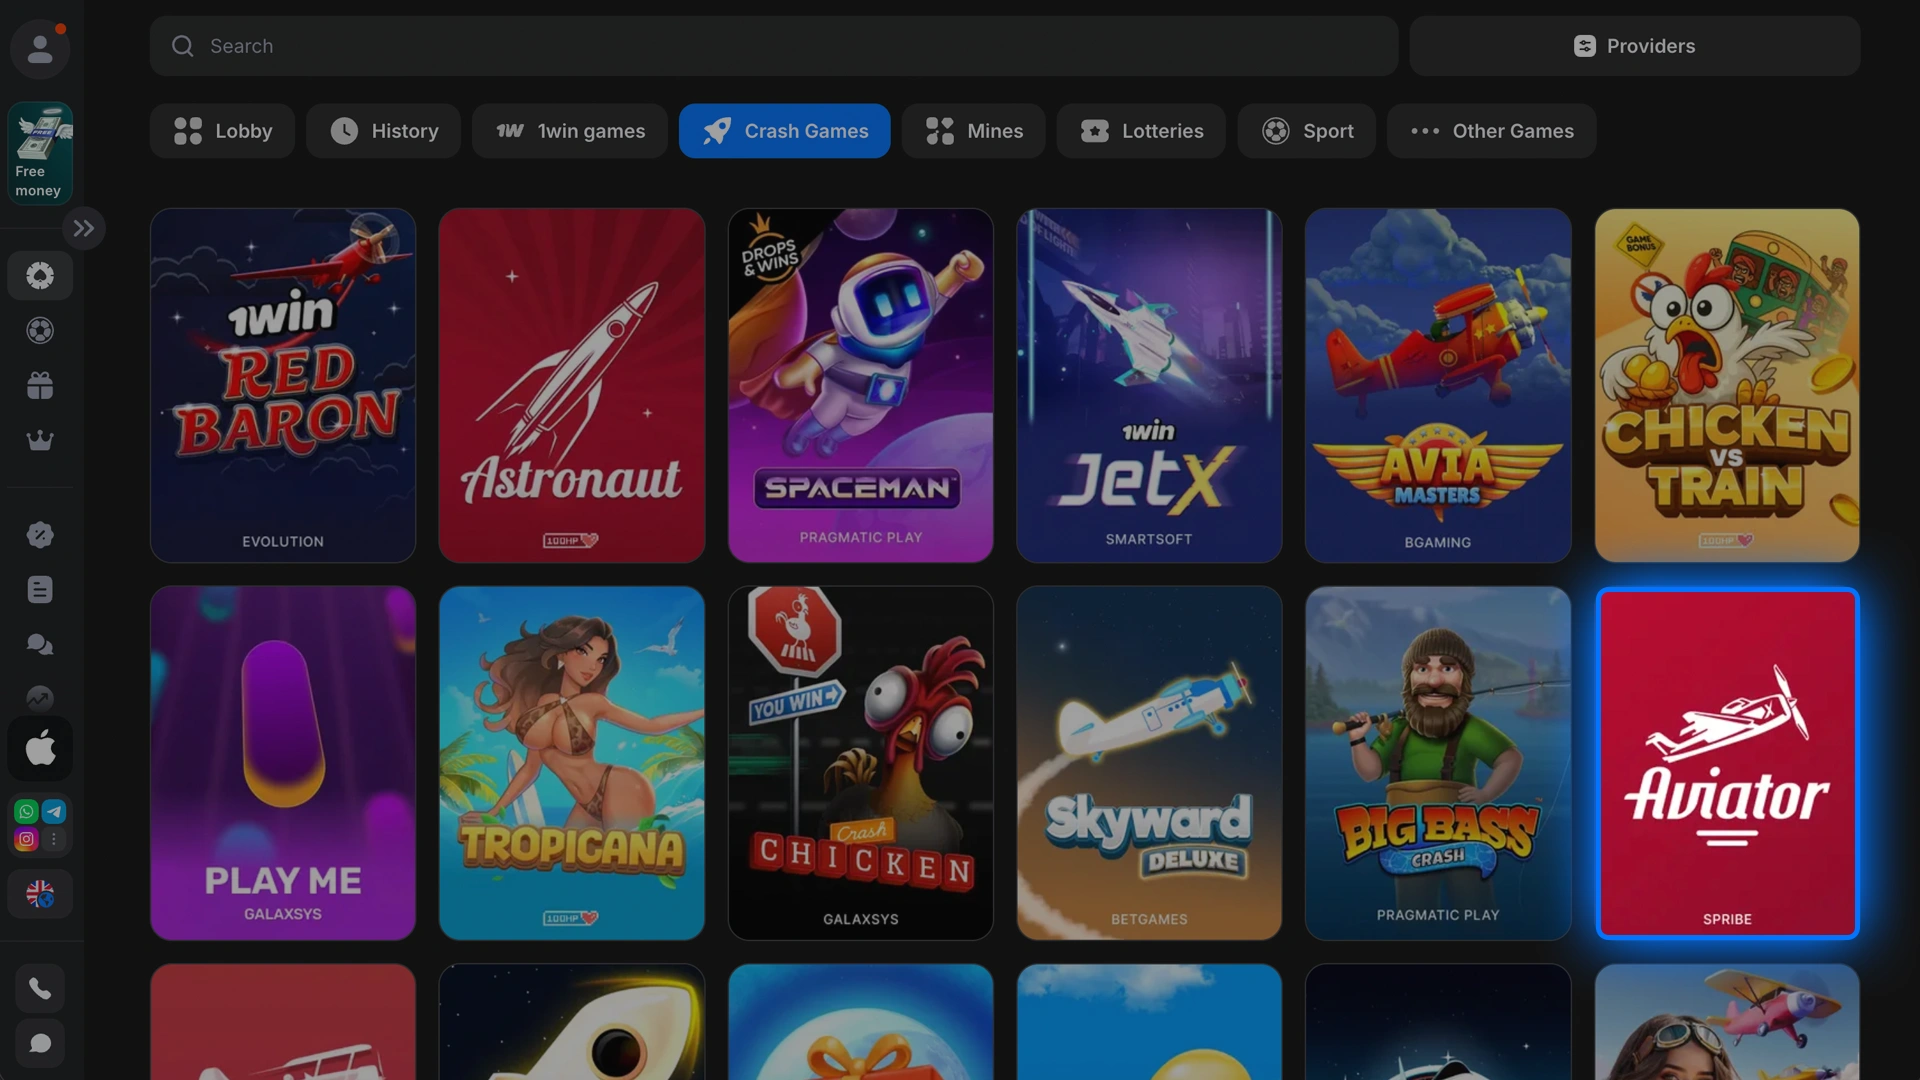Open the Aviator game thumbnail
This screenshot has width=1920, height=1080.
click(x=1727, y=763)
